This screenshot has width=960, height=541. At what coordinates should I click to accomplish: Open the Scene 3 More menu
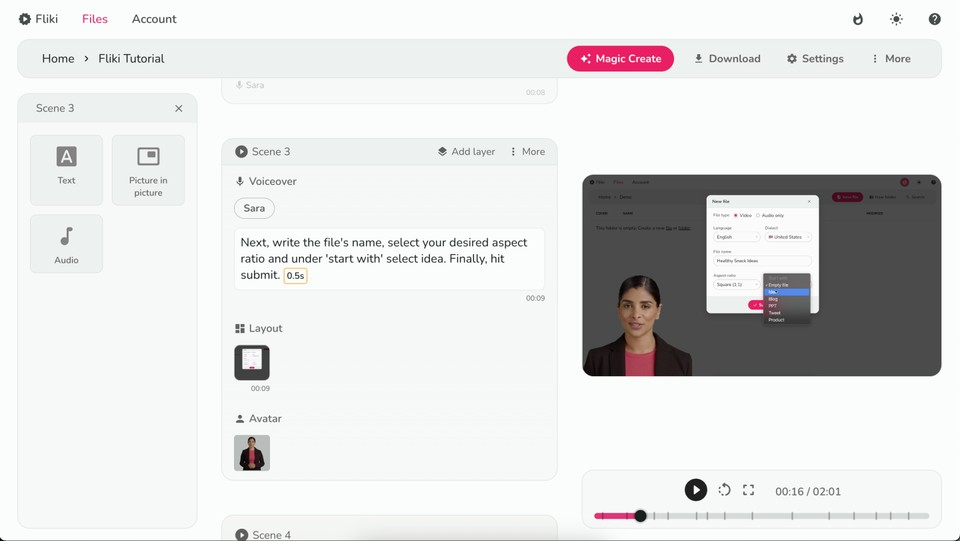click(527, 152)
